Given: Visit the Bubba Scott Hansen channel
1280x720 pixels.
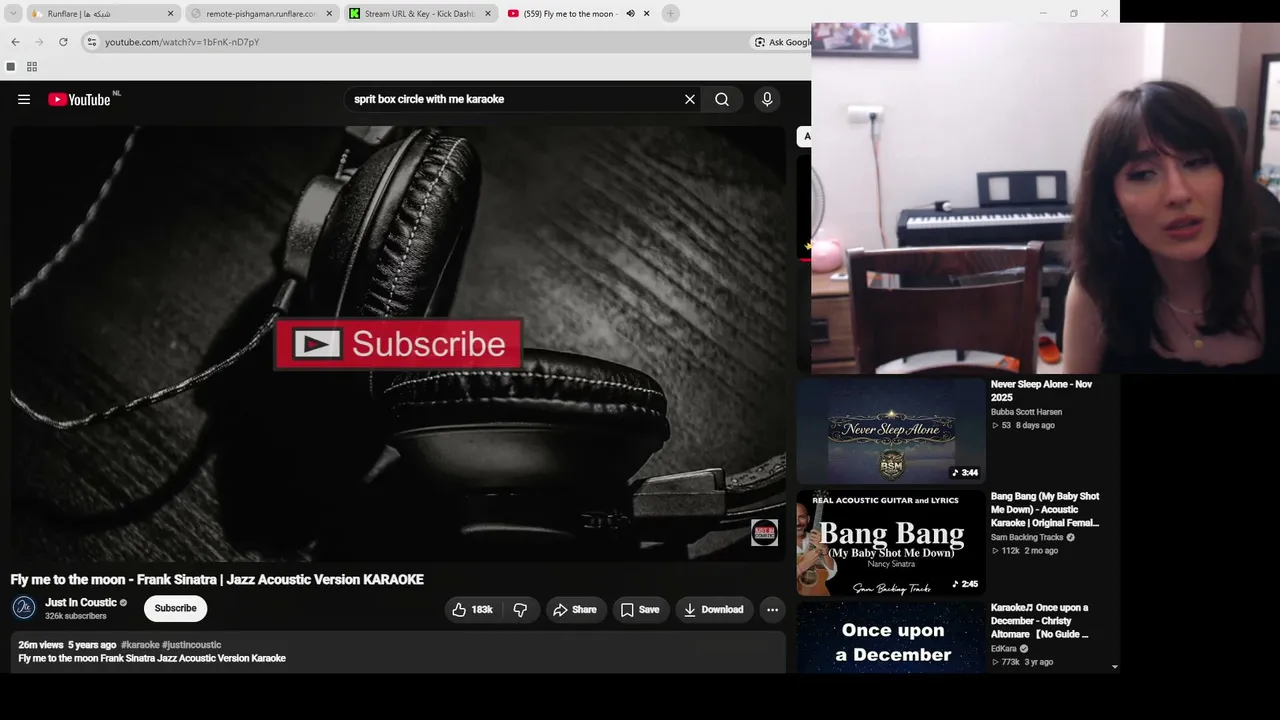Looking at the screenshot, I should click(1026, 412).
